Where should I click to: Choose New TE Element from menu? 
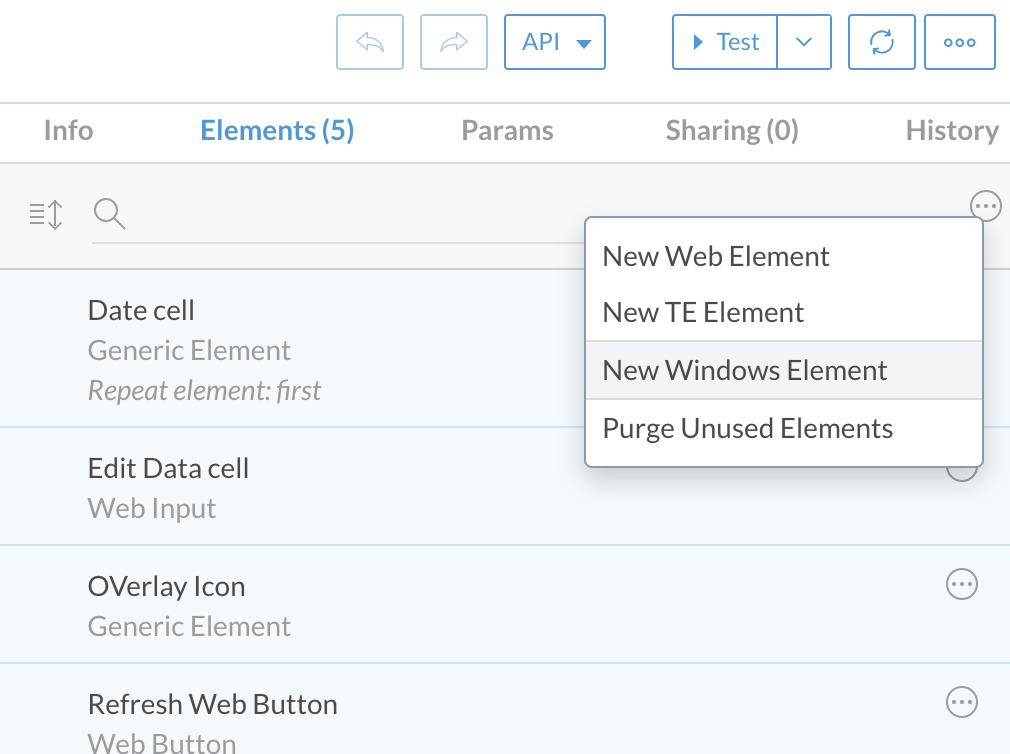point(783,312)
